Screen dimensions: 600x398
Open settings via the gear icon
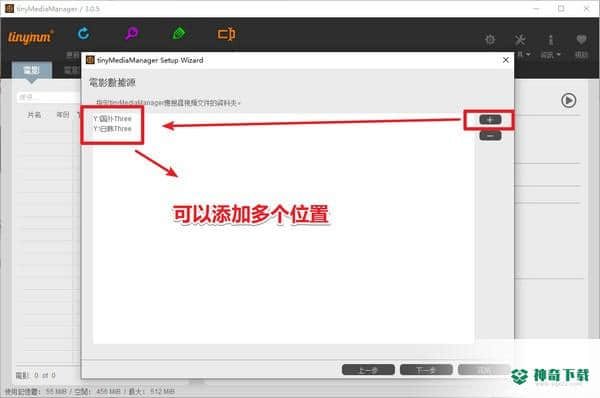[490, 39]
